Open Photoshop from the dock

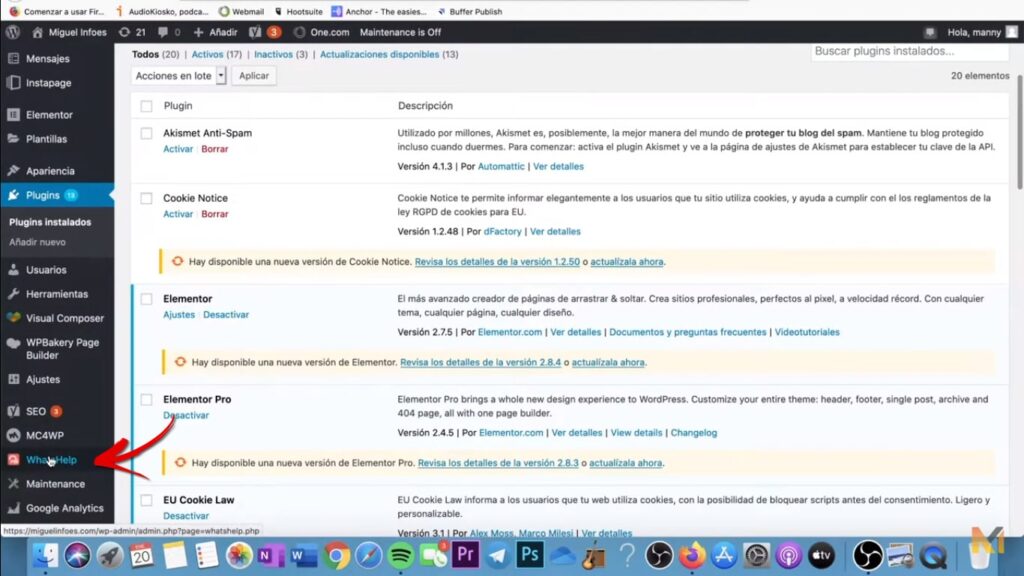[530, 556]
